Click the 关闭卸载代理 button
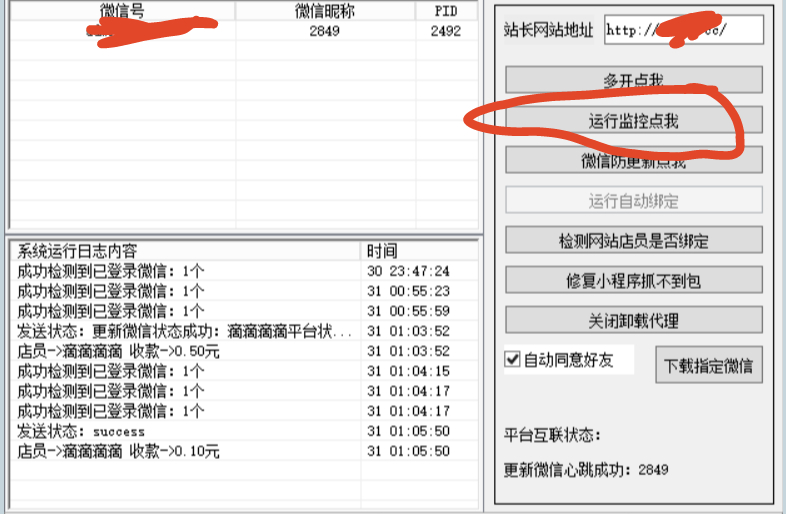The height and width of the screenshot is (514, 786). point(634,320)
